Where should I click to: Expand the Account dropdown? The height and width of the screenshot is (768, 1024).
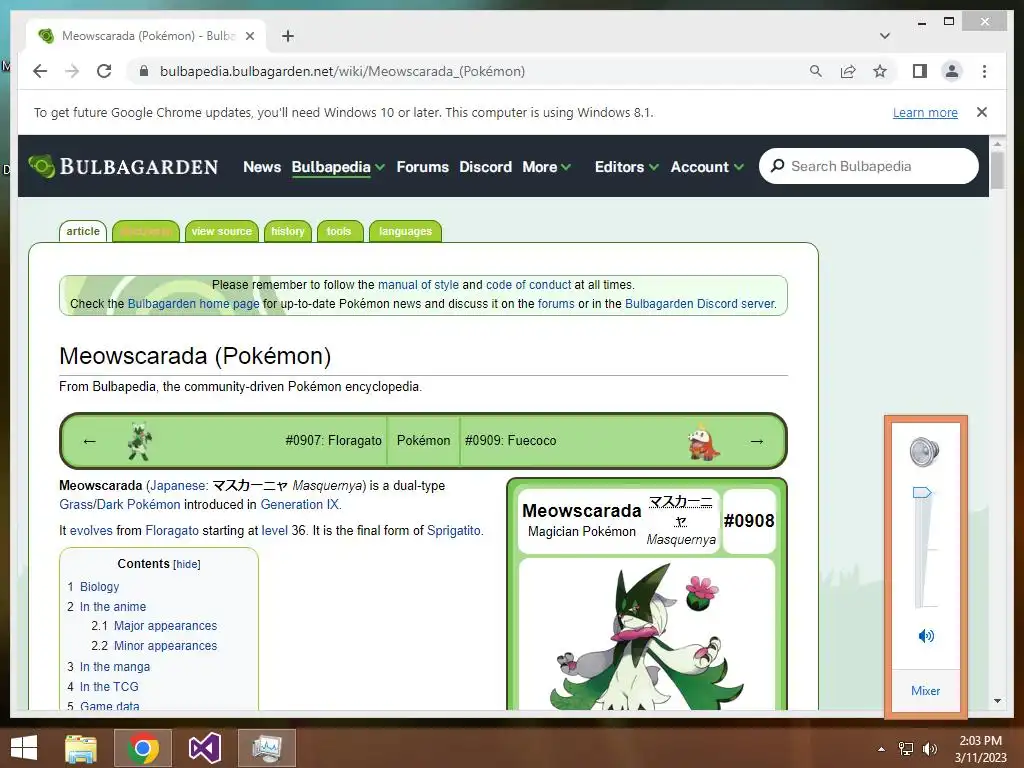click(x=707, y=167)
